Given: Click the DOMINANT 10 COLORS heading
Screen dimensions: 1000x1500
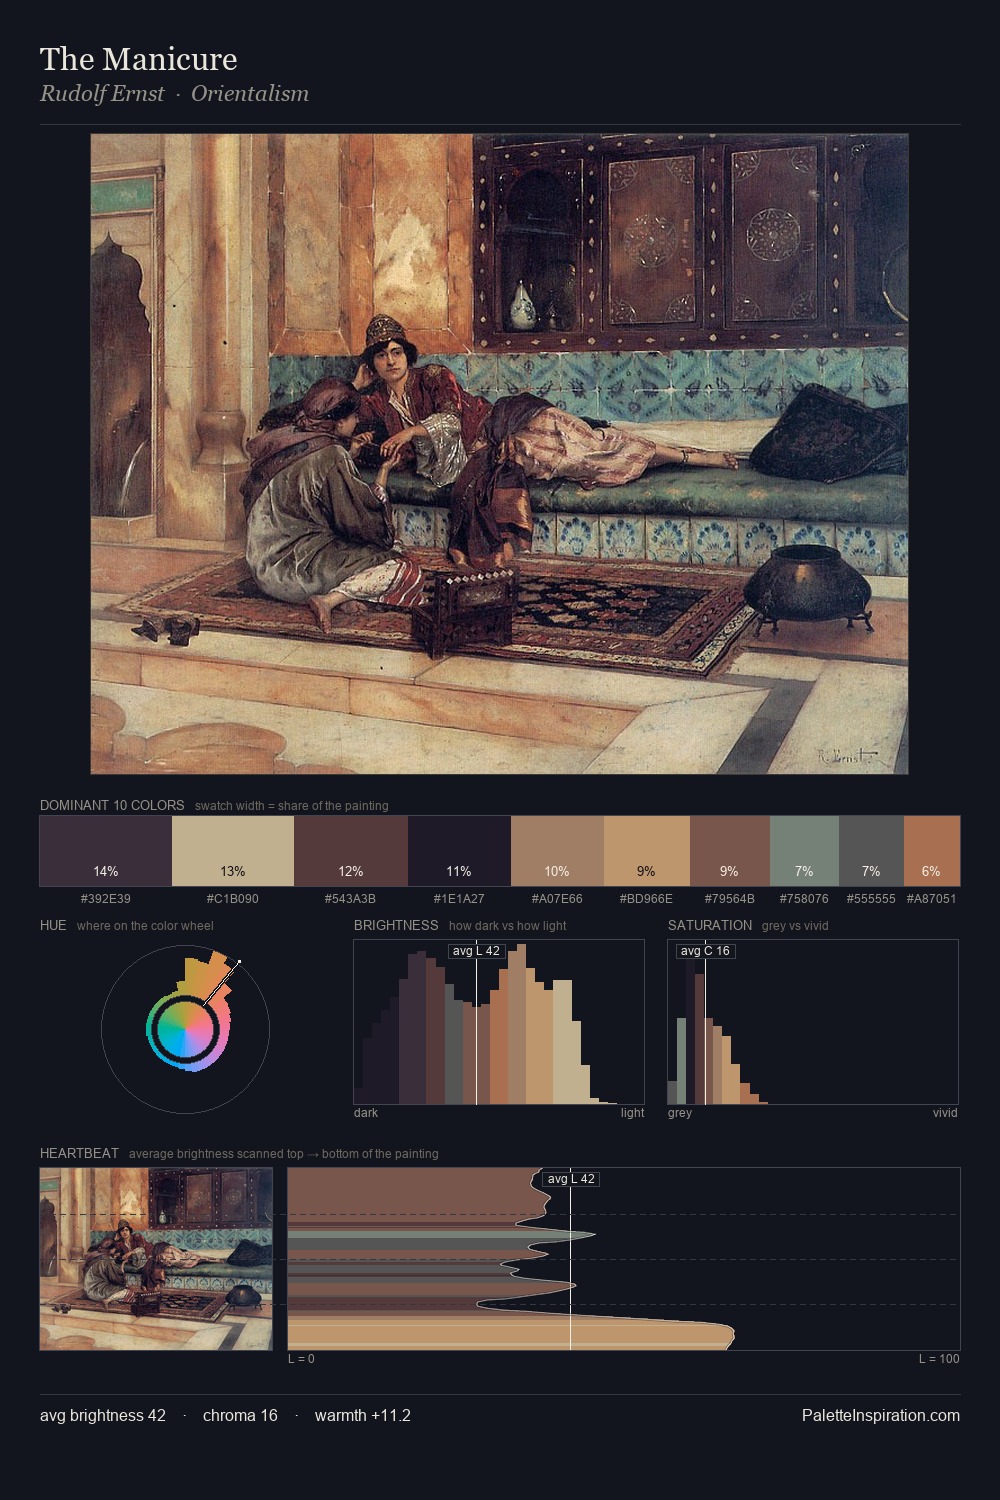Looking at the screenshot, I should click(x=112, y=805).
